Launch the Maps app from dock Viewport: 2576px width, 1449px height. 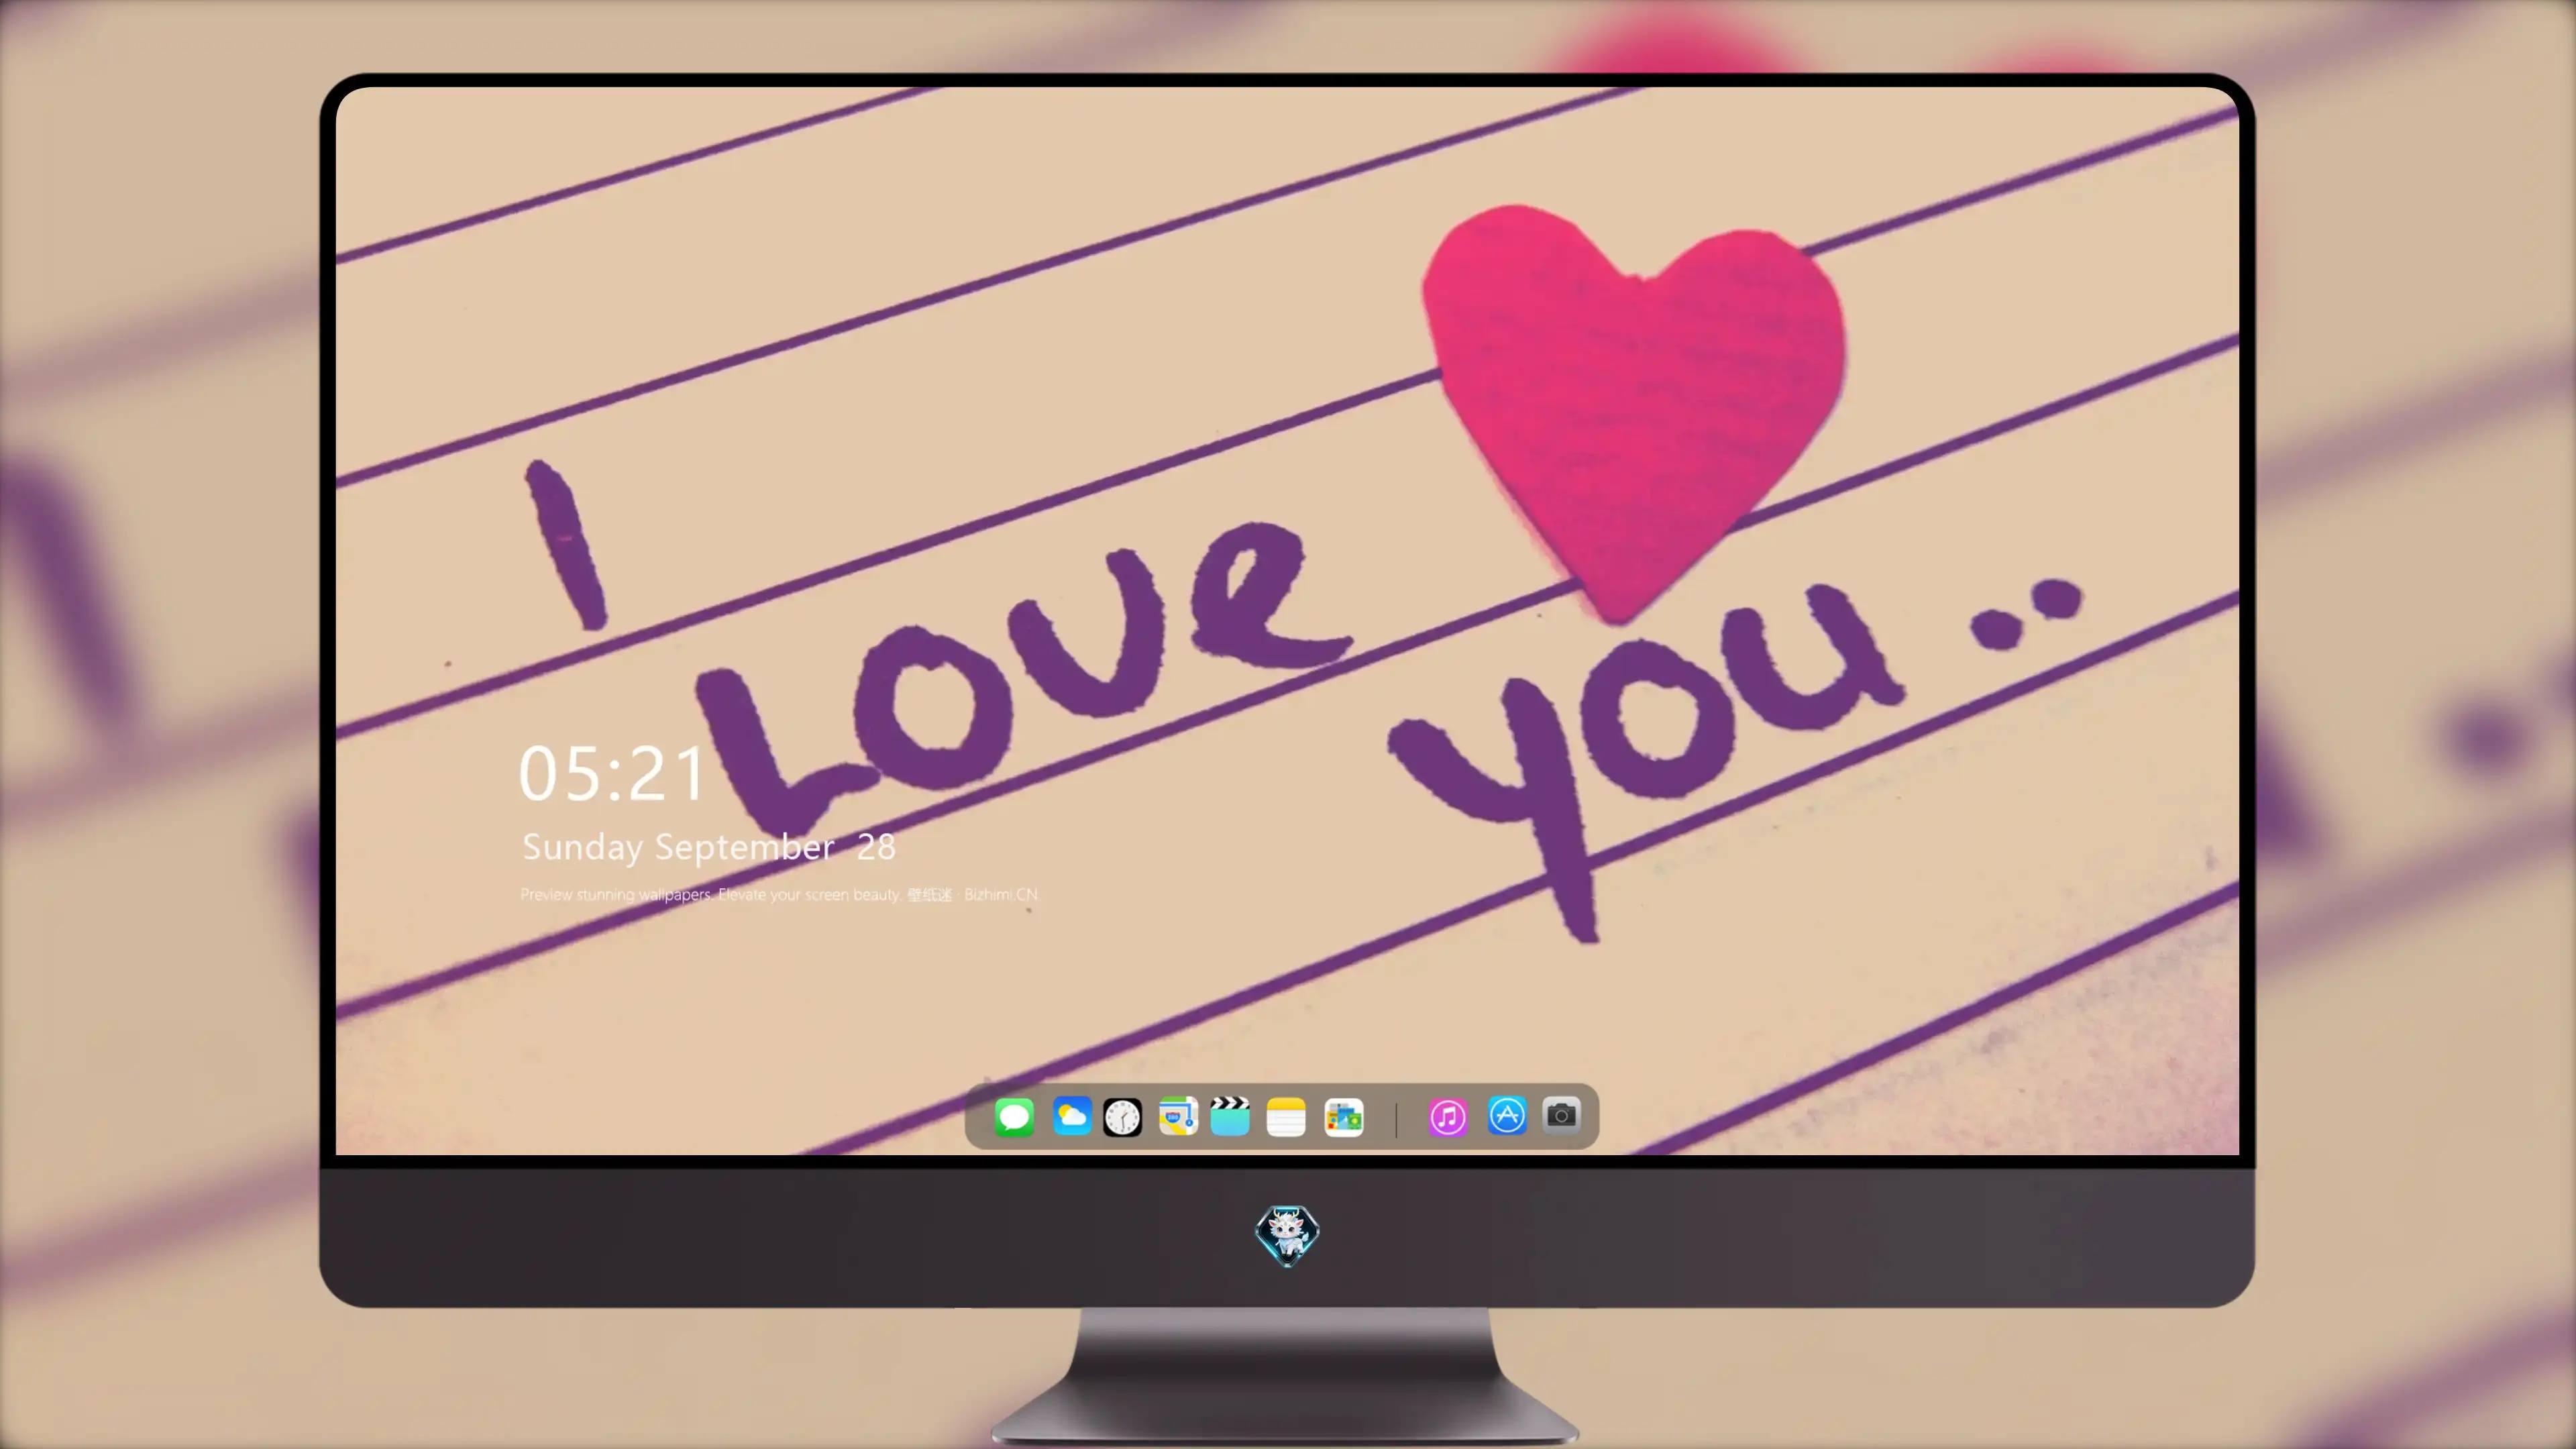[1178, 1117]
